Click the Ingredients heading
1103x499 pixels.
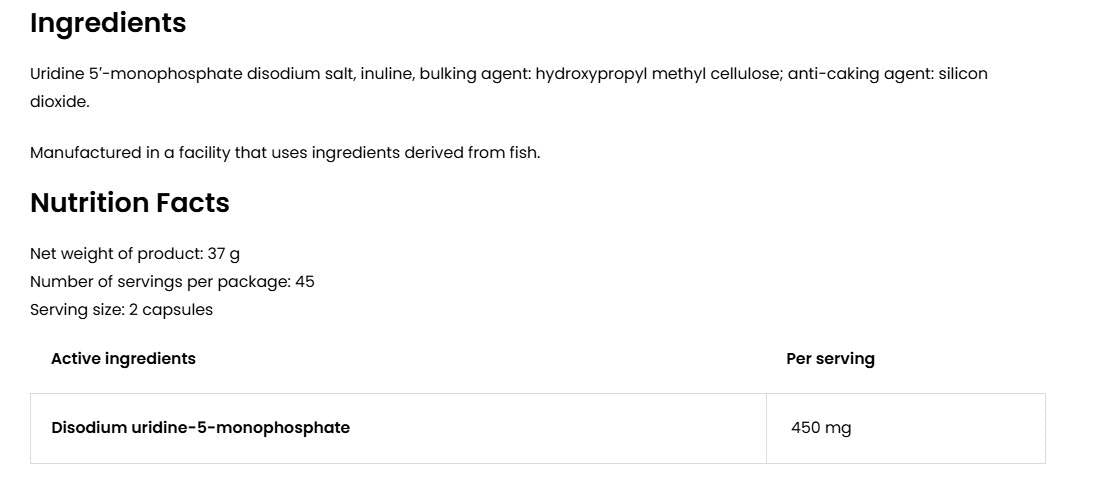[x=108, y=23]
